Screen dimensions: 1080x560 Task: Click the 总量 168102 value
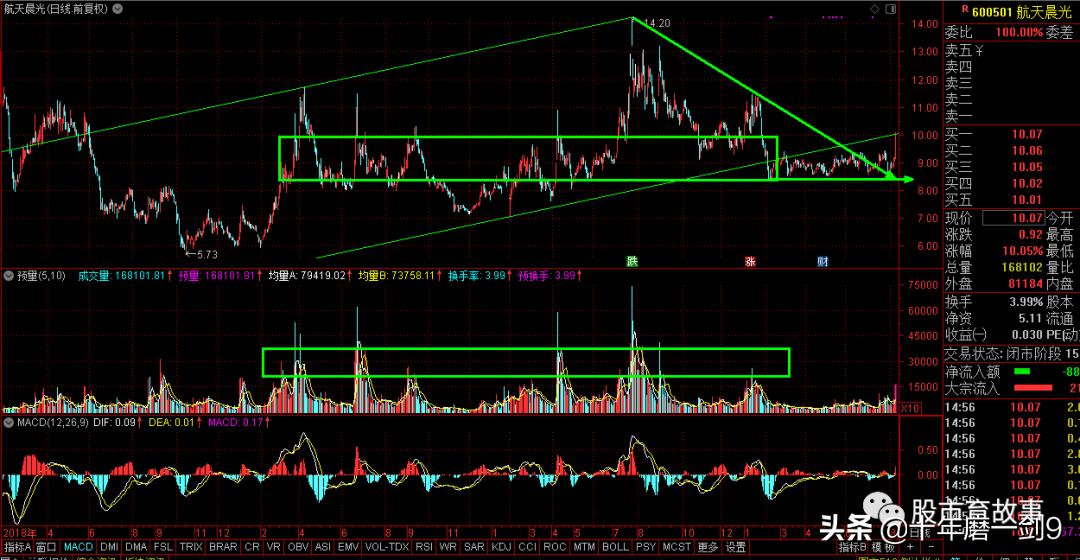pos(1022,267)
